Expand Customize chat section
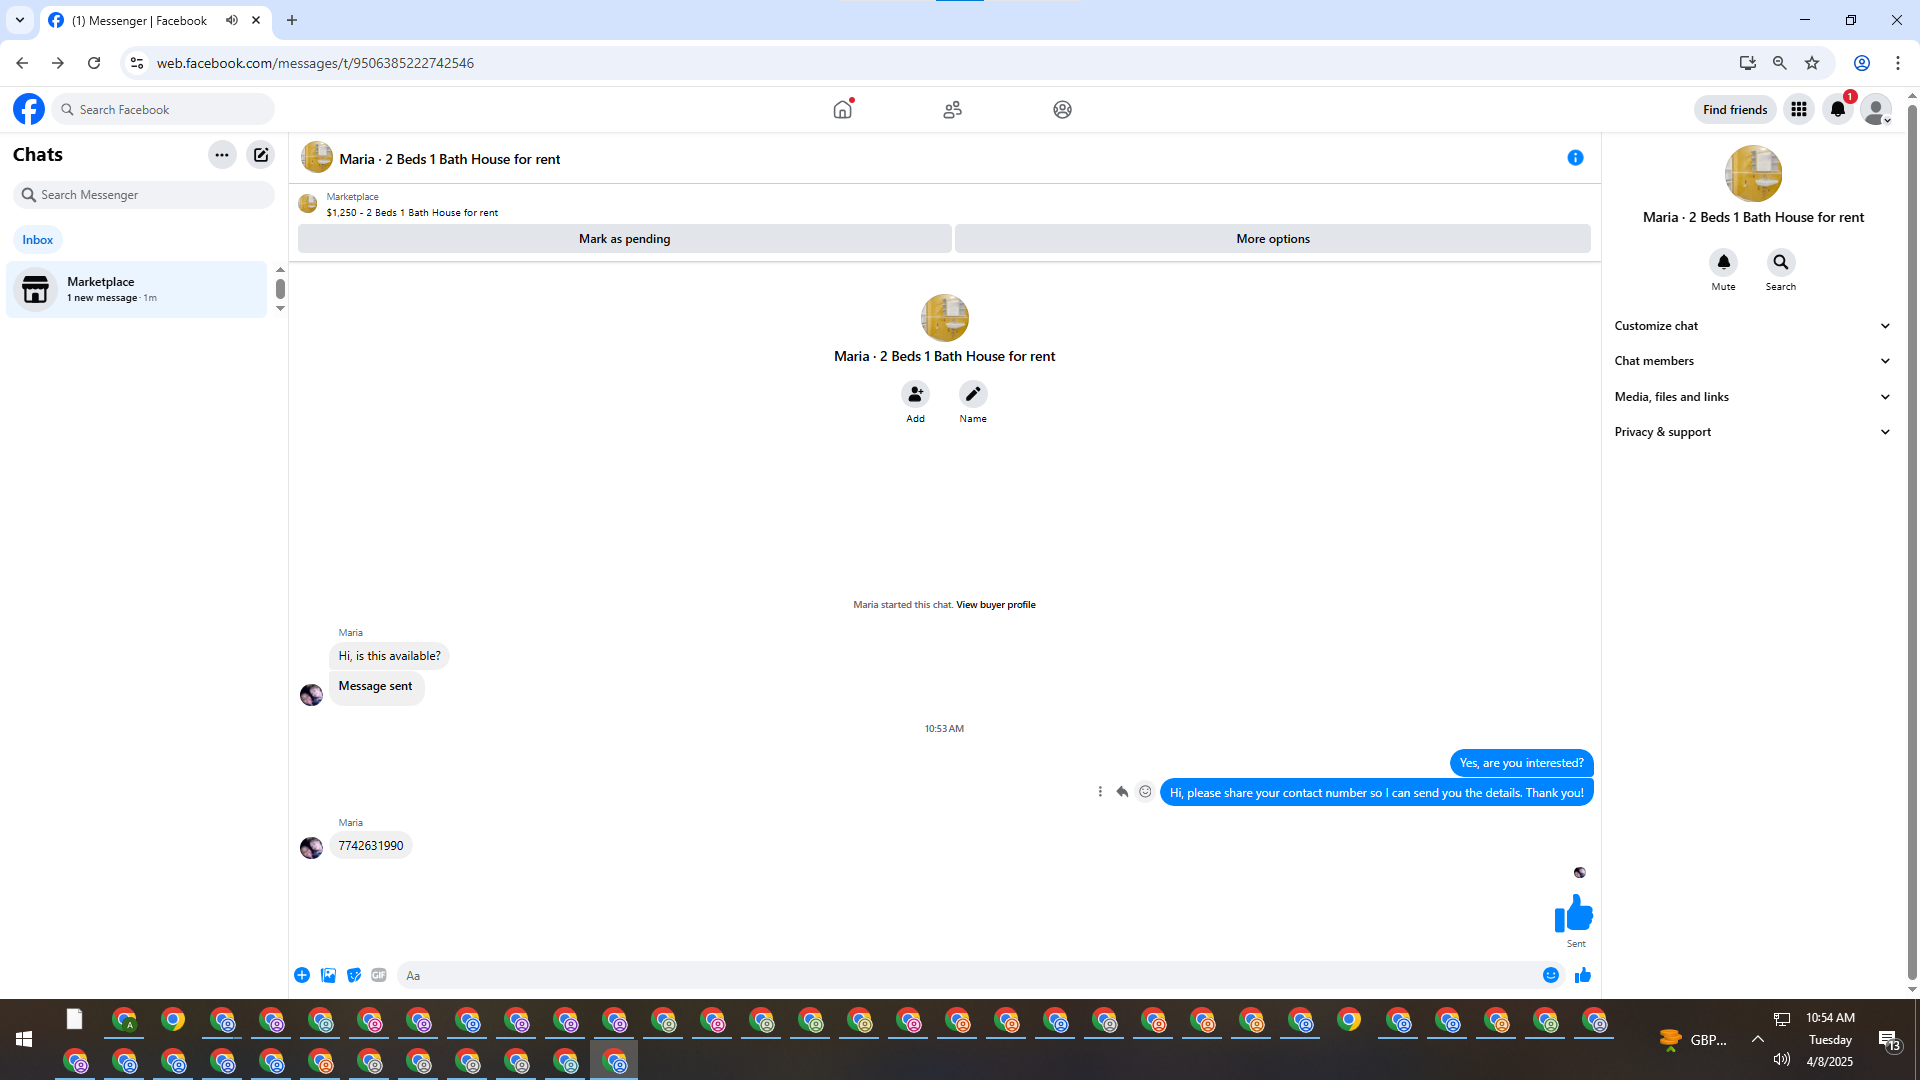This screenshot has width=1920, height=1080. 1752,326
